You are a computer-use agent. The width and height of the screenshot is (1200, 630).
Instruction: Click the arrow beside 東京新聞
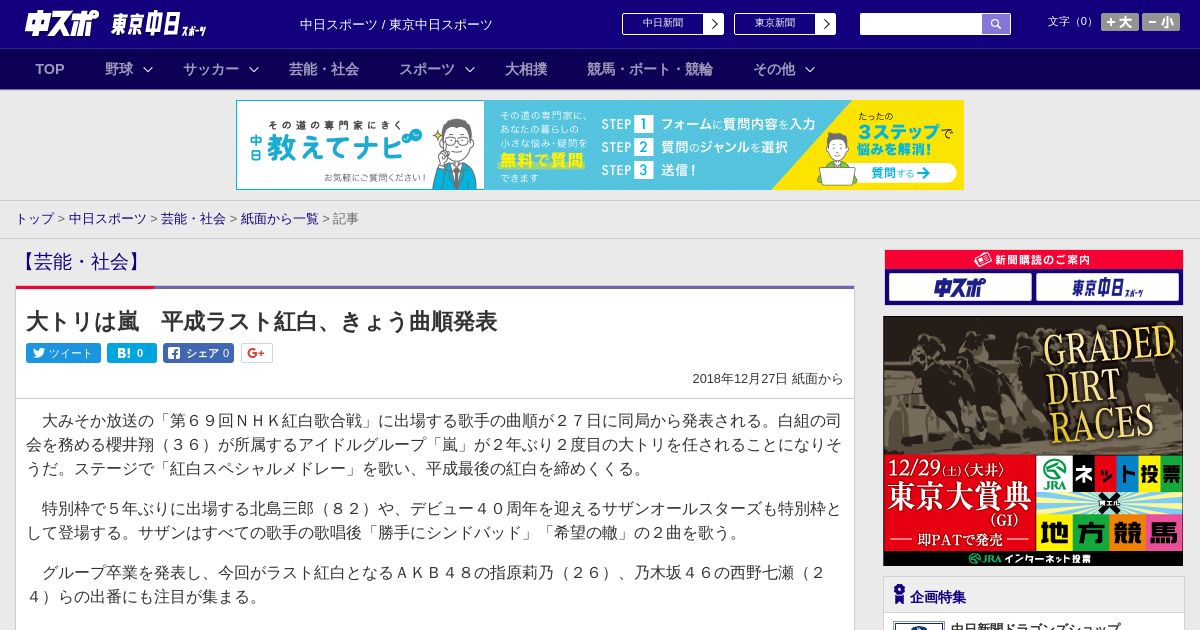click(x=826, y=24)
